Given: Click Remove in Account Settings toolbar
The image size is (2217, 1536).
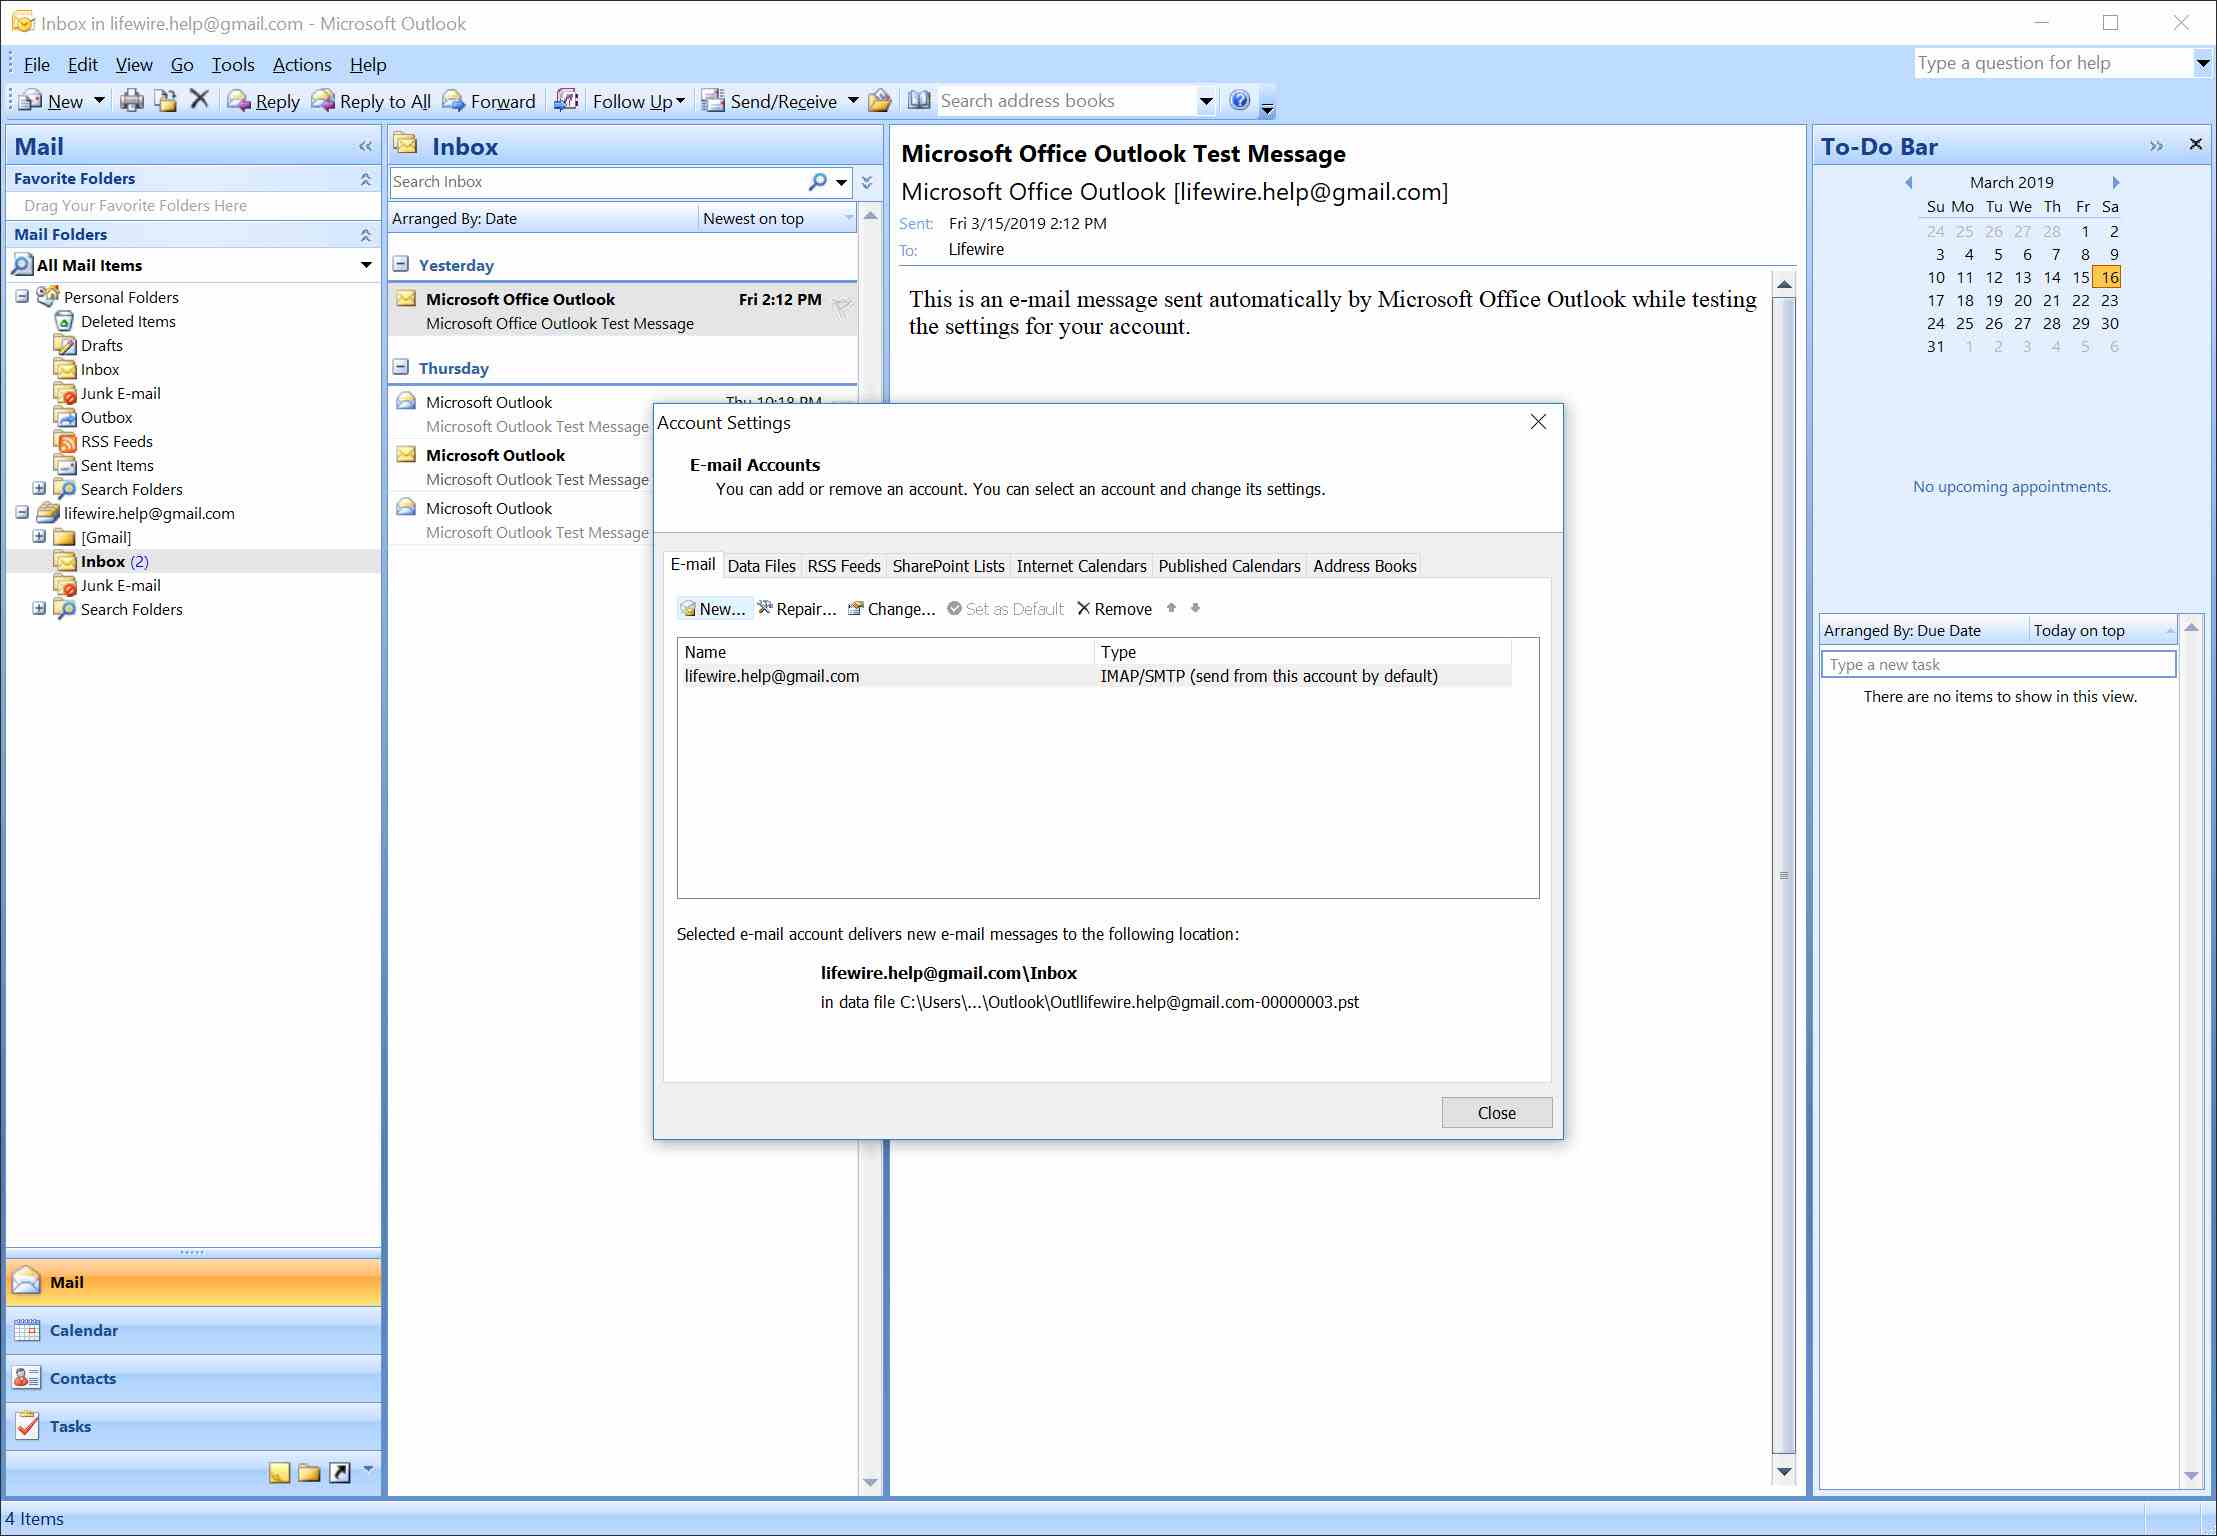Looking at the screenshot, I should tap(1114, 609).
